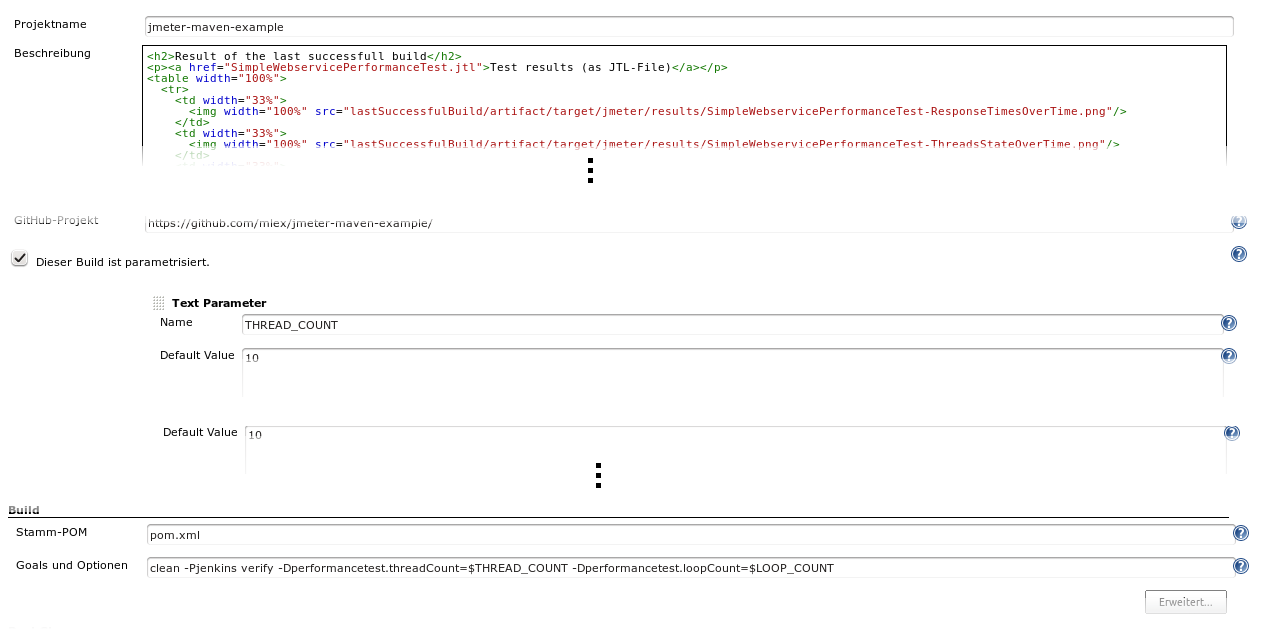Click the lower Default Value text area

pyautogui.click(x=735, y=448)
